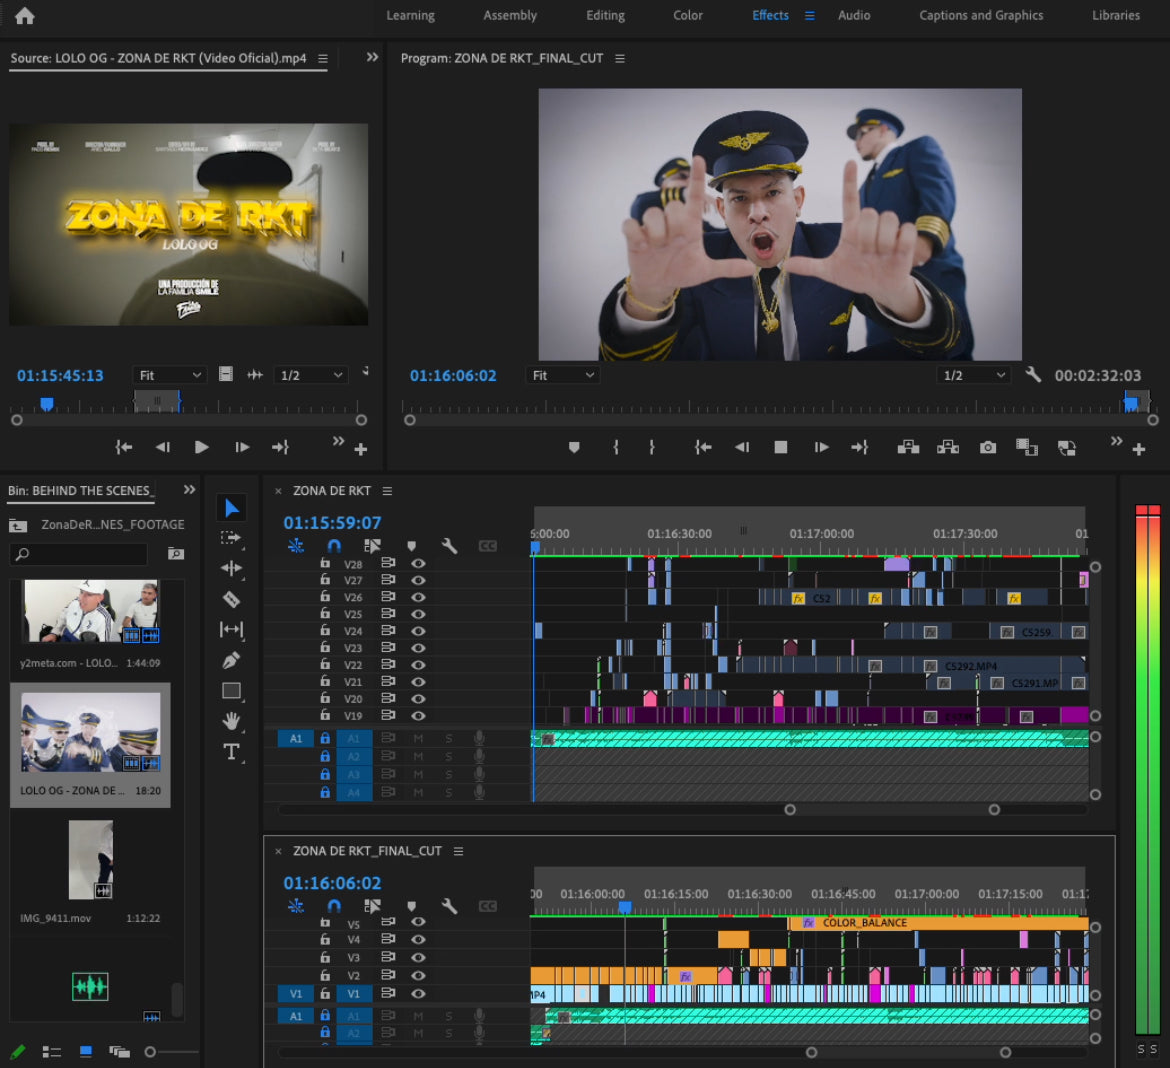Viewport: 1170px width, 1068px height.
Task: Select the Rectangle tool
Action: [231, 690]
